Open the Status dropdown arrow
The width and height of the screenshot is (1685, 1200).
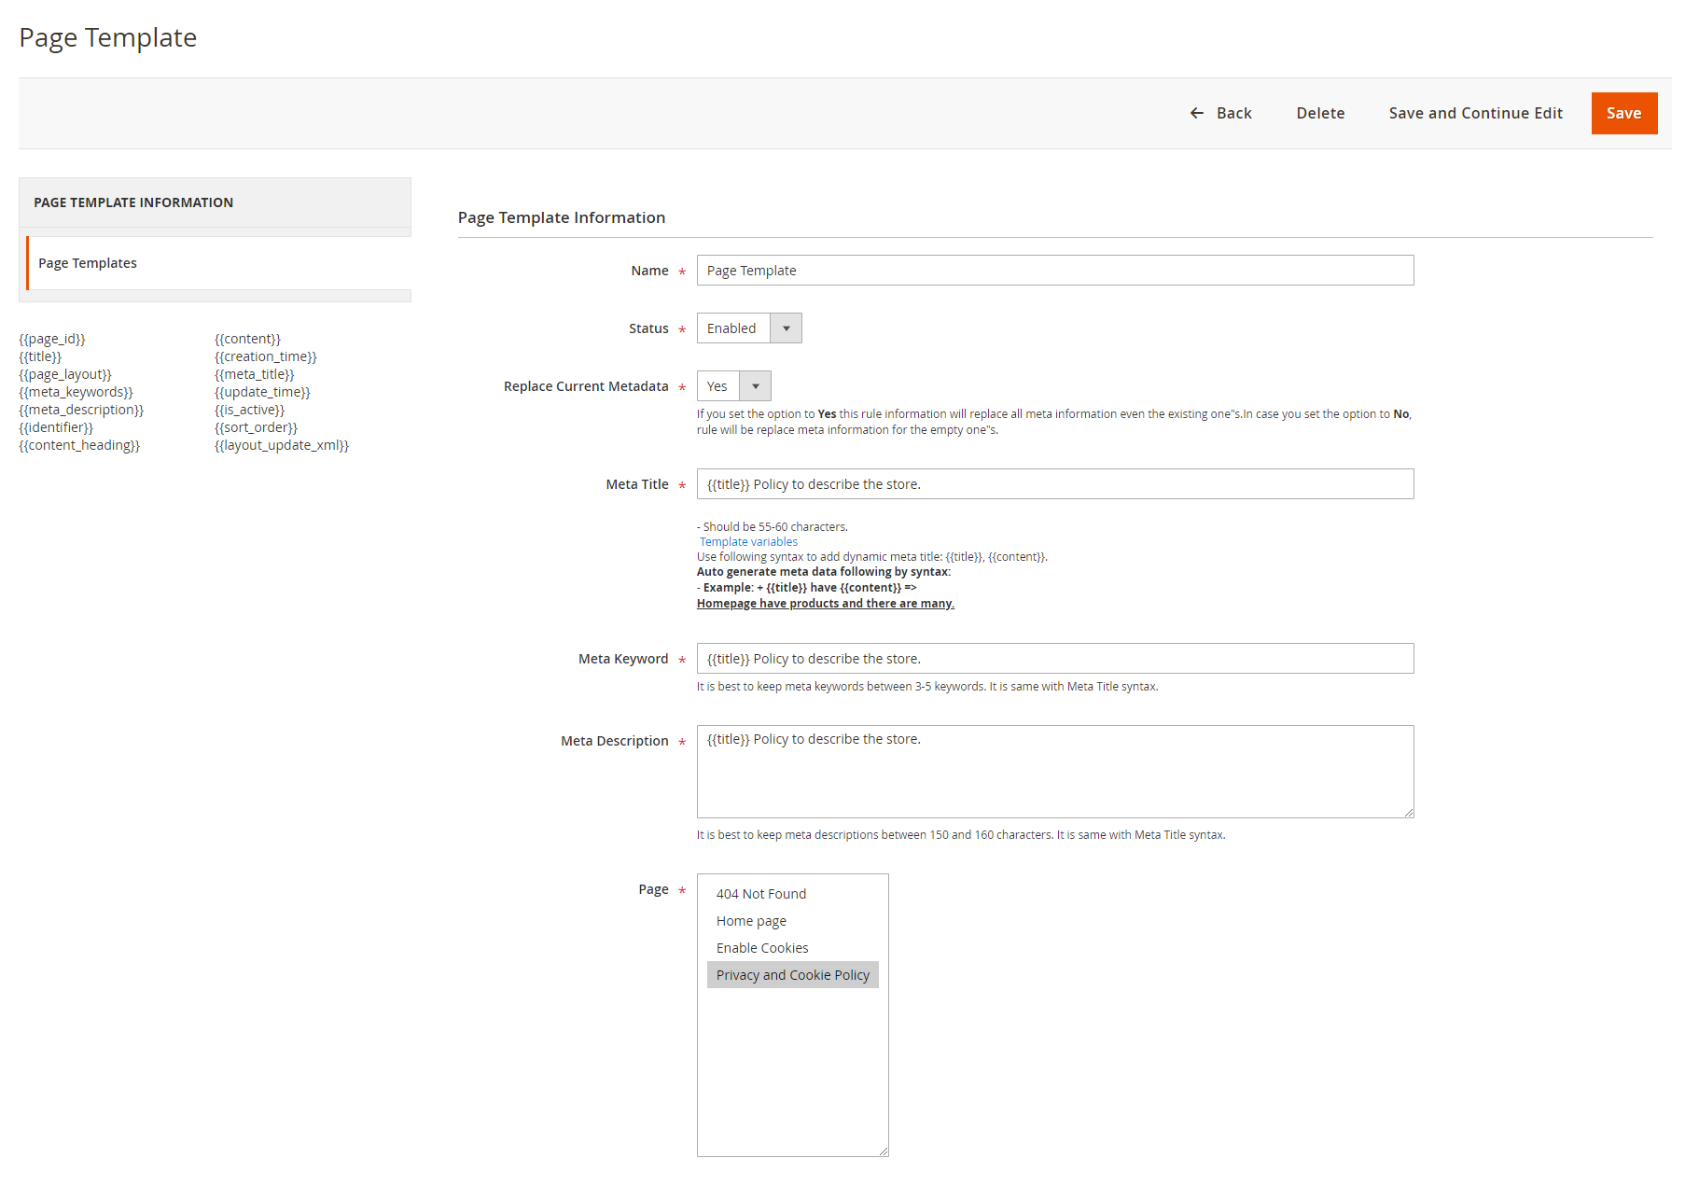786,328
